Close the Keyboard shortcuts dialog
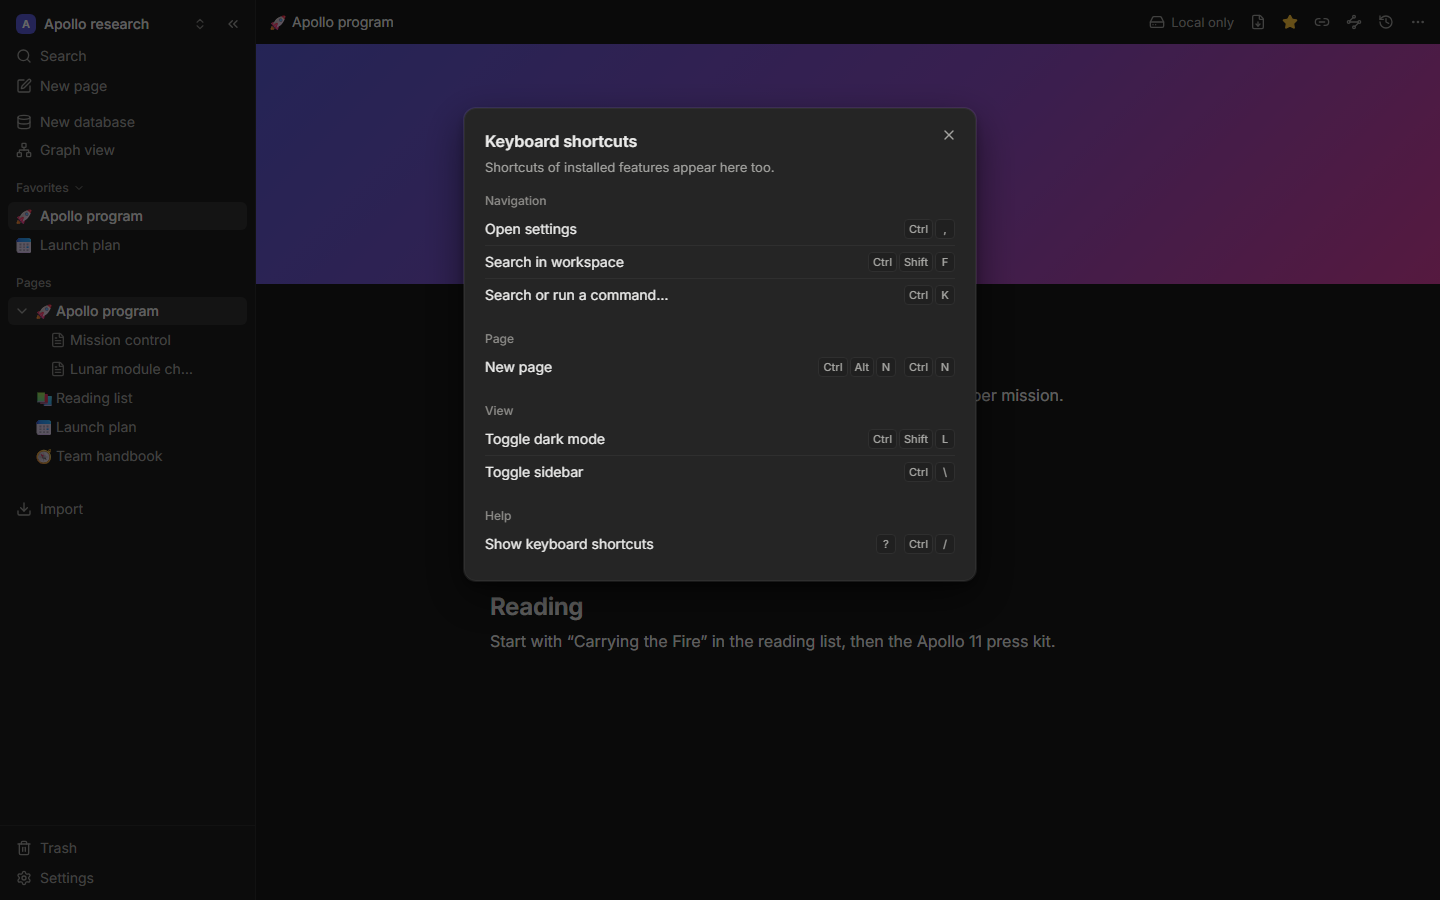1440x900 pixels. tap(949, 135)
